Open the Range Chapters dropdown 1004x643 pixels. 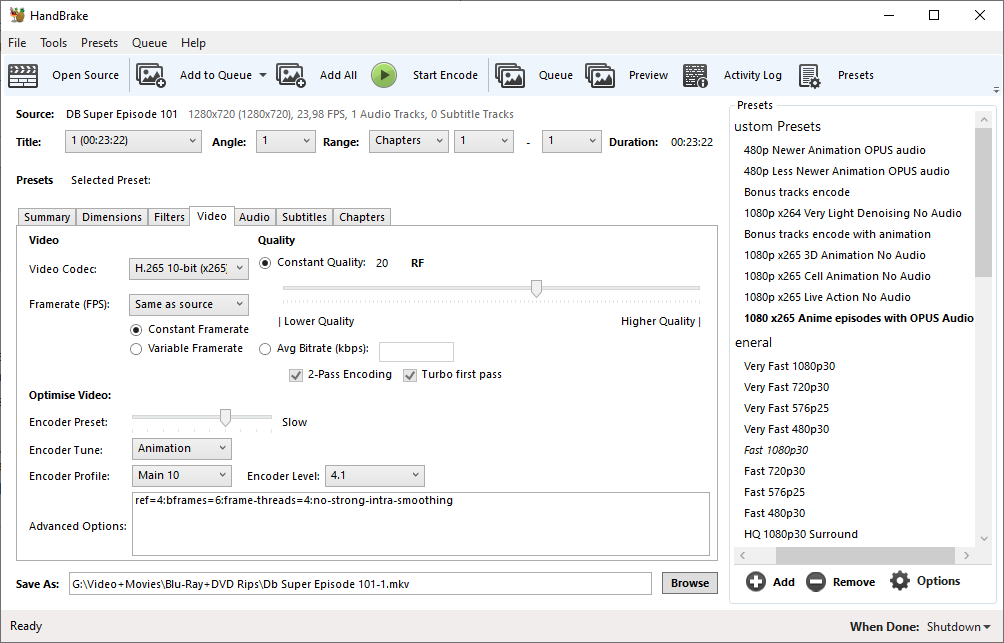[409, 141]
